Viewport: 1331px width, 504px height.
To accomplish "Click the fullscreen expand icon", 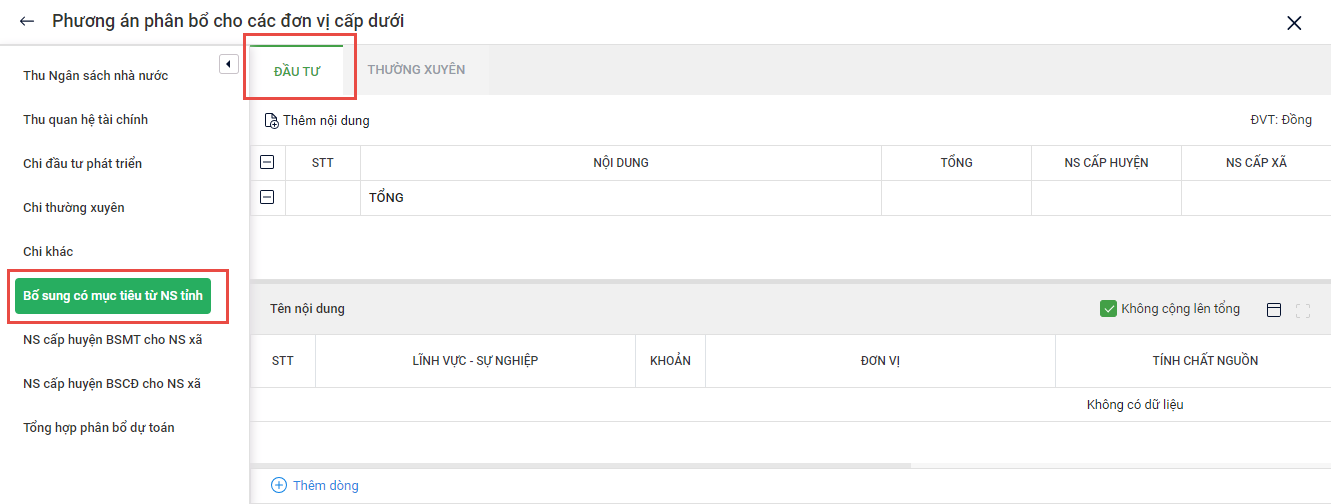I will click(x=1302, y=310).
